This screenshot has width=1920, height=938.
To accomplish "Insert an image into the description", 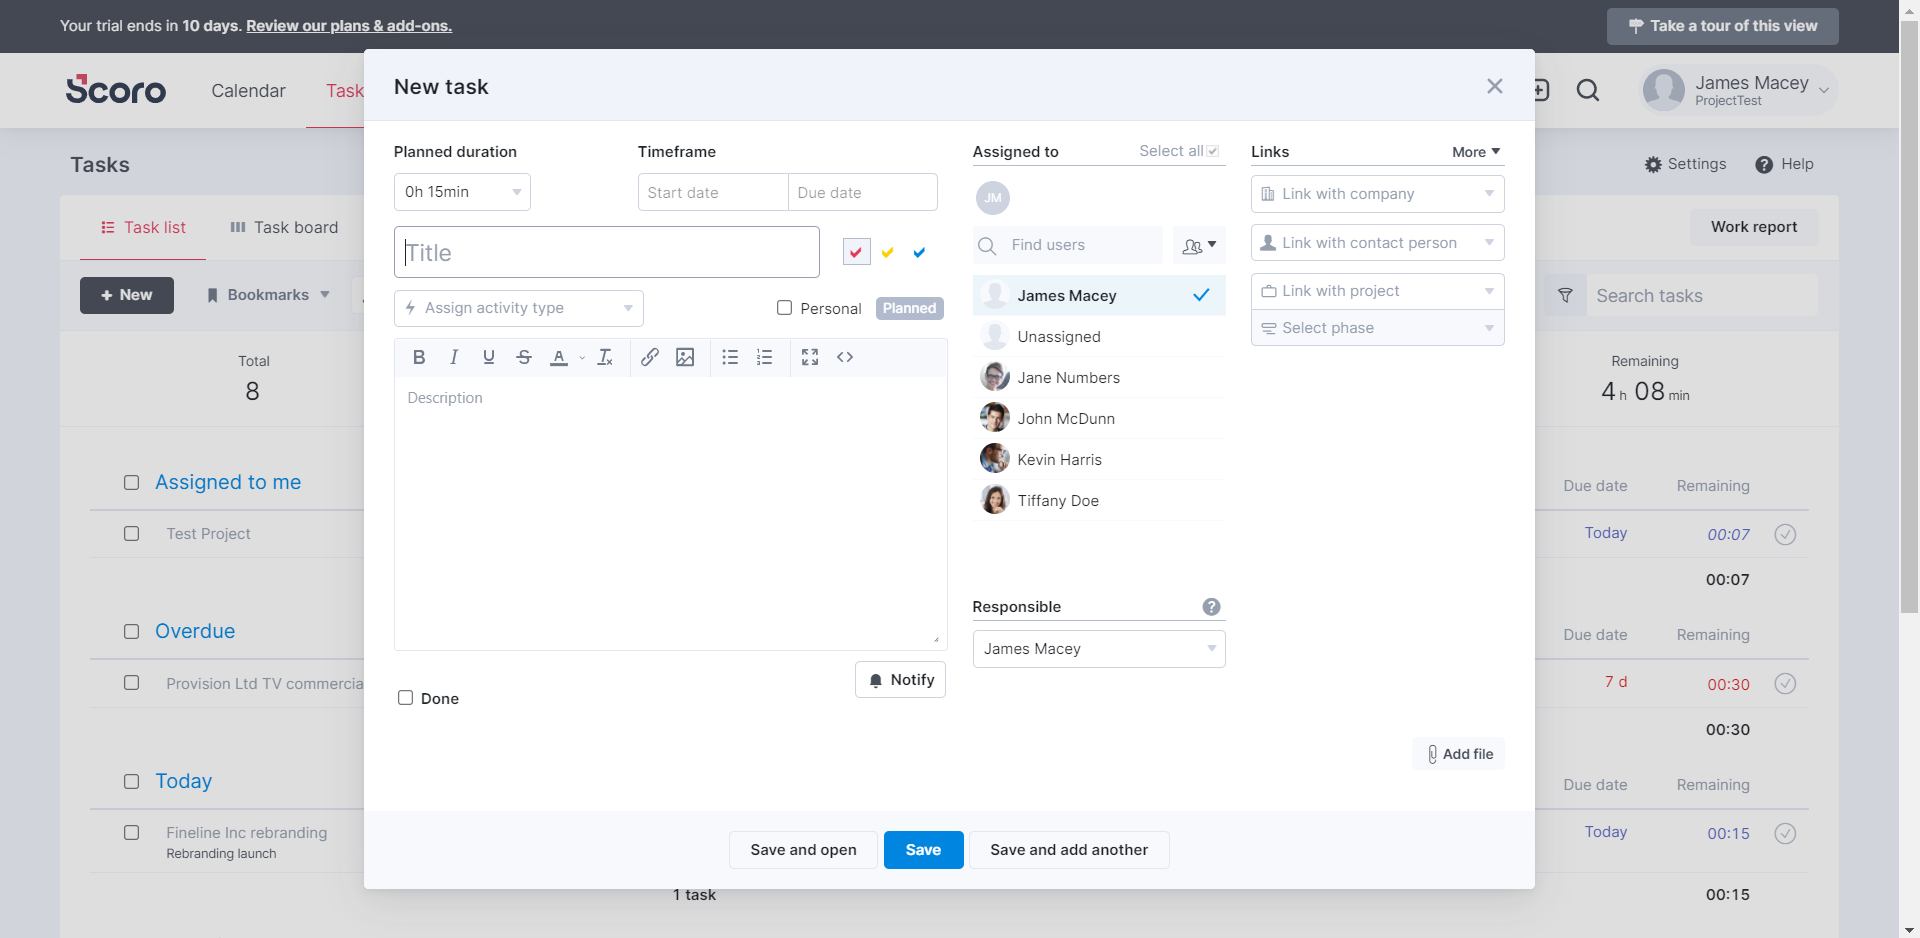I will point(685,357).
